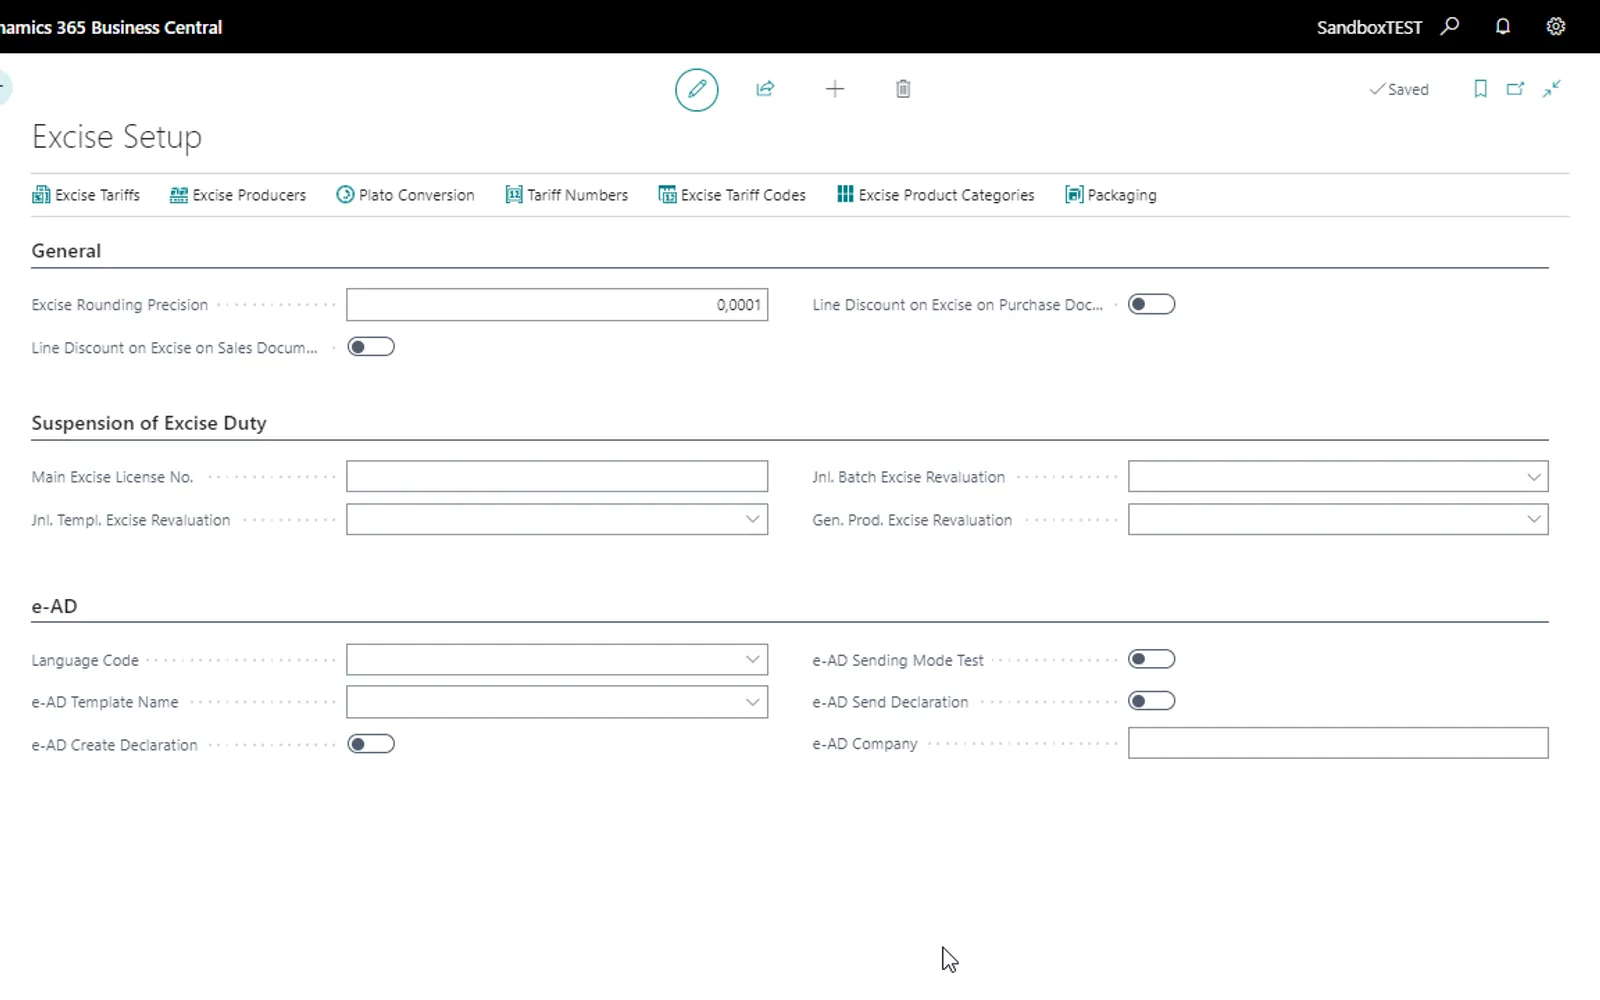Click the Excise Rounding Precision field
The height and width of the screenshot is (1000, 1600).
click(557, 305)
